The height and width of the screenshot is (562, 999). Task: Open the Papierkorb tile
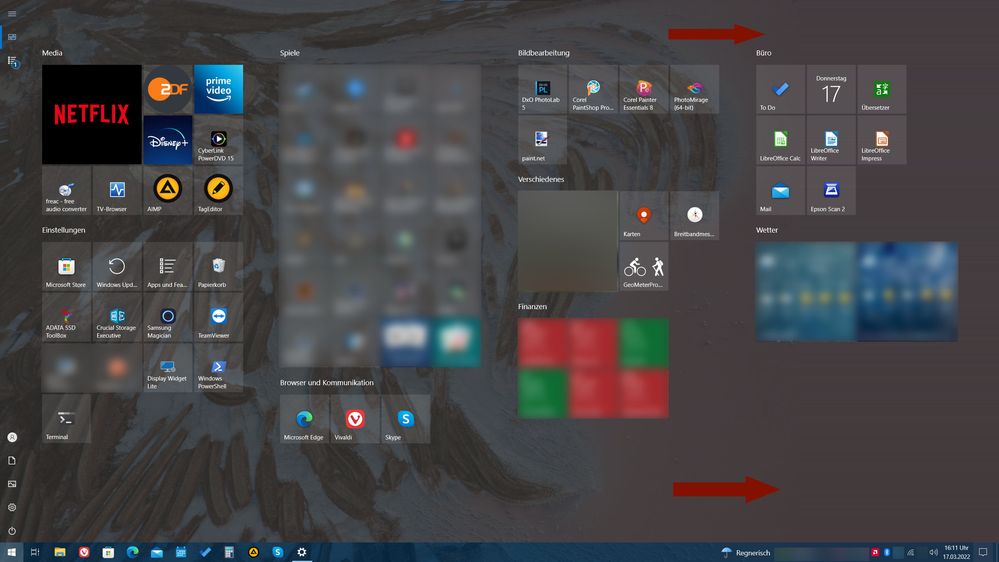[x=219, y=266]
